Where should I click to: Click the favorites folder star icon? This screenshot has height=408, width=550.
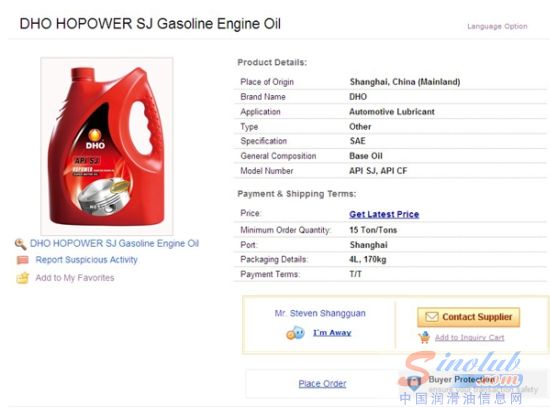click(22, 278)
